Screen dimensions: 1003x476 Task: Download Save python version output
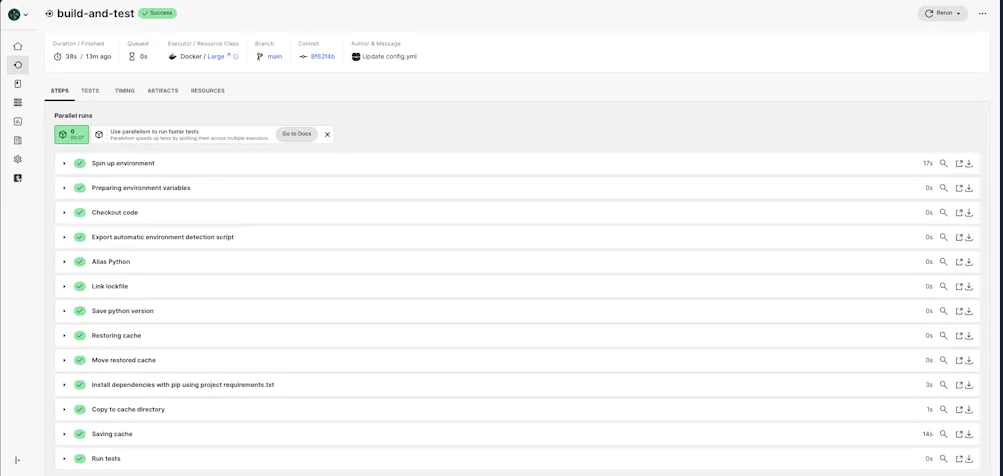pyautogui.click(x=968, y=311)
